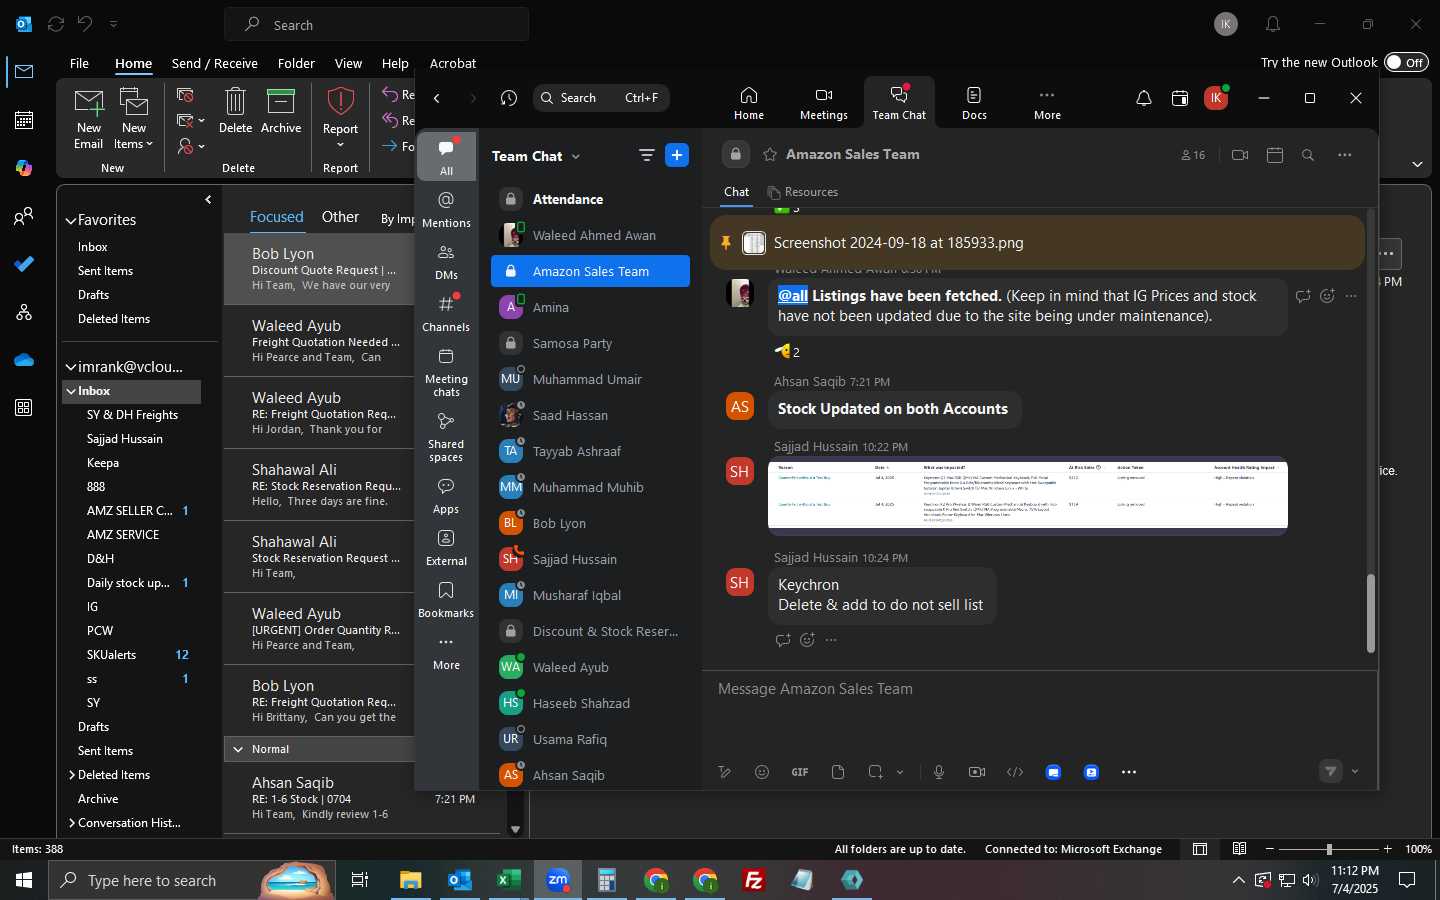
Task: Open Zoom history clock icon
Action: click(x=509, y=98)
